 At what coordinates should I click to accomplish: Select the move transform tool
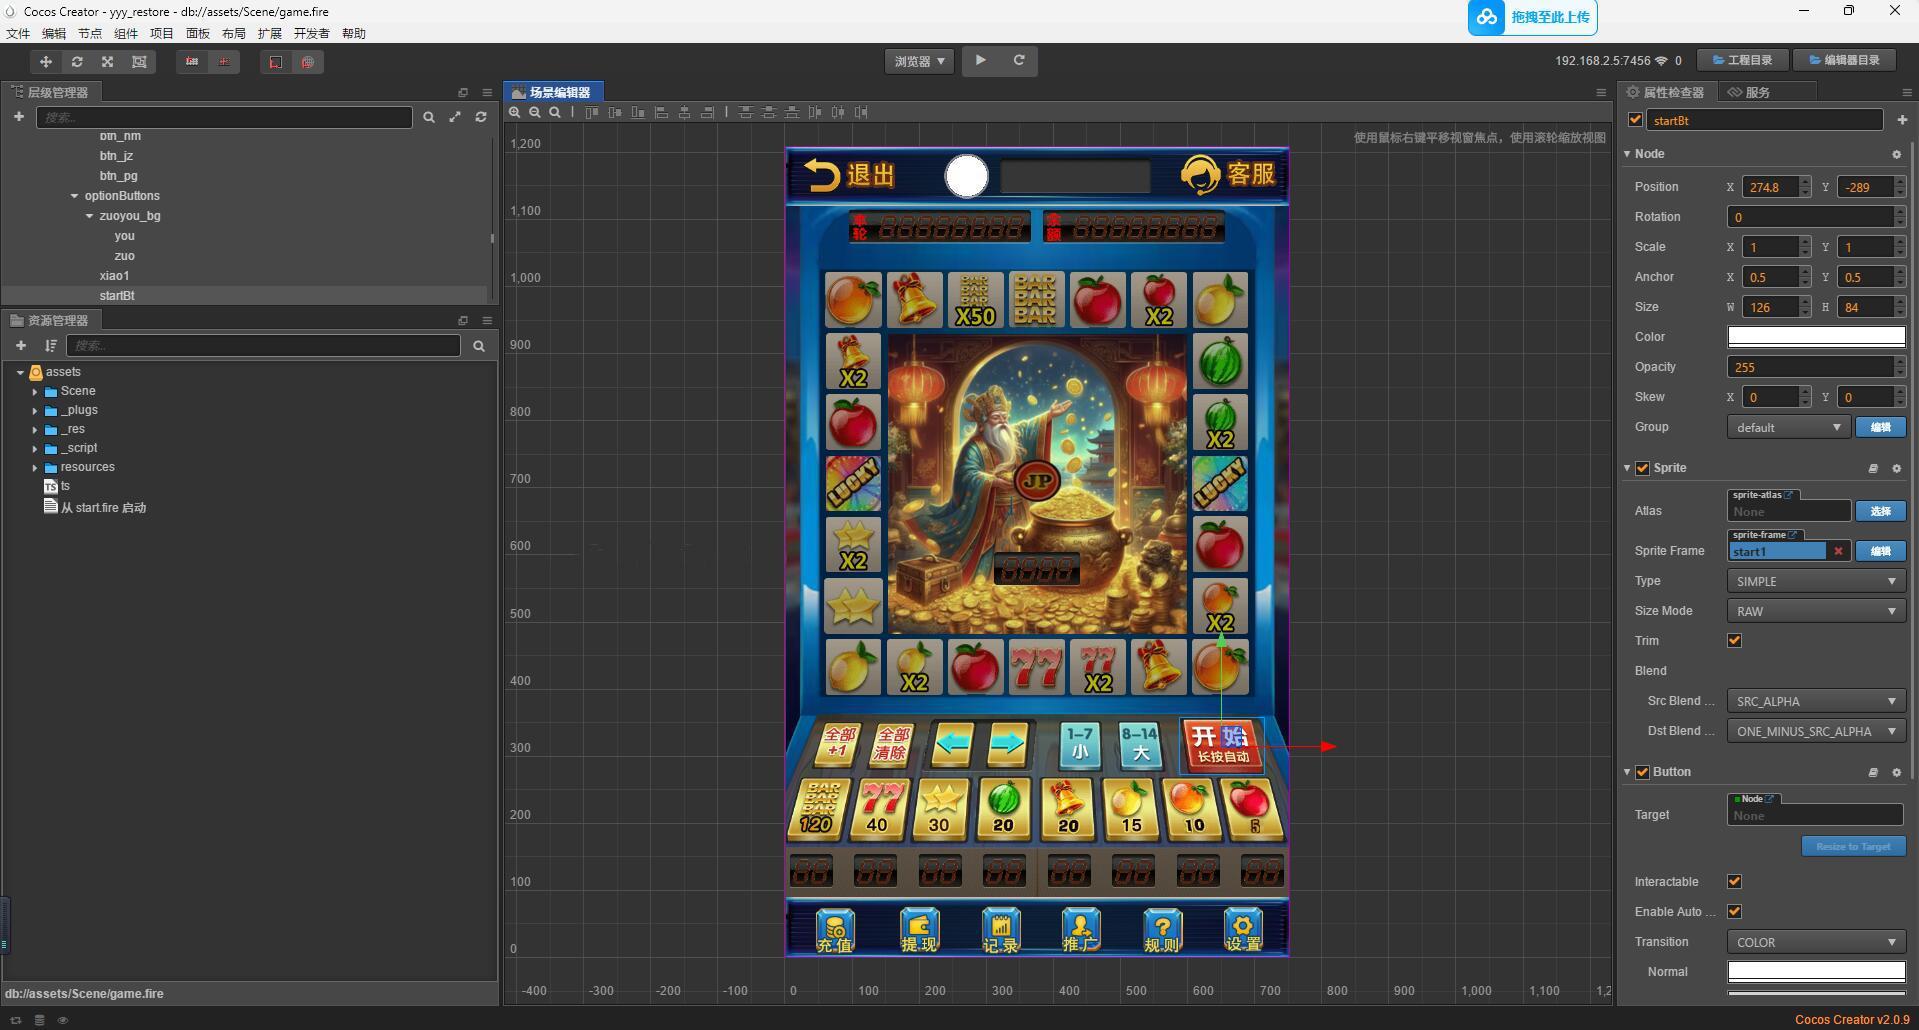click(45, 62)
